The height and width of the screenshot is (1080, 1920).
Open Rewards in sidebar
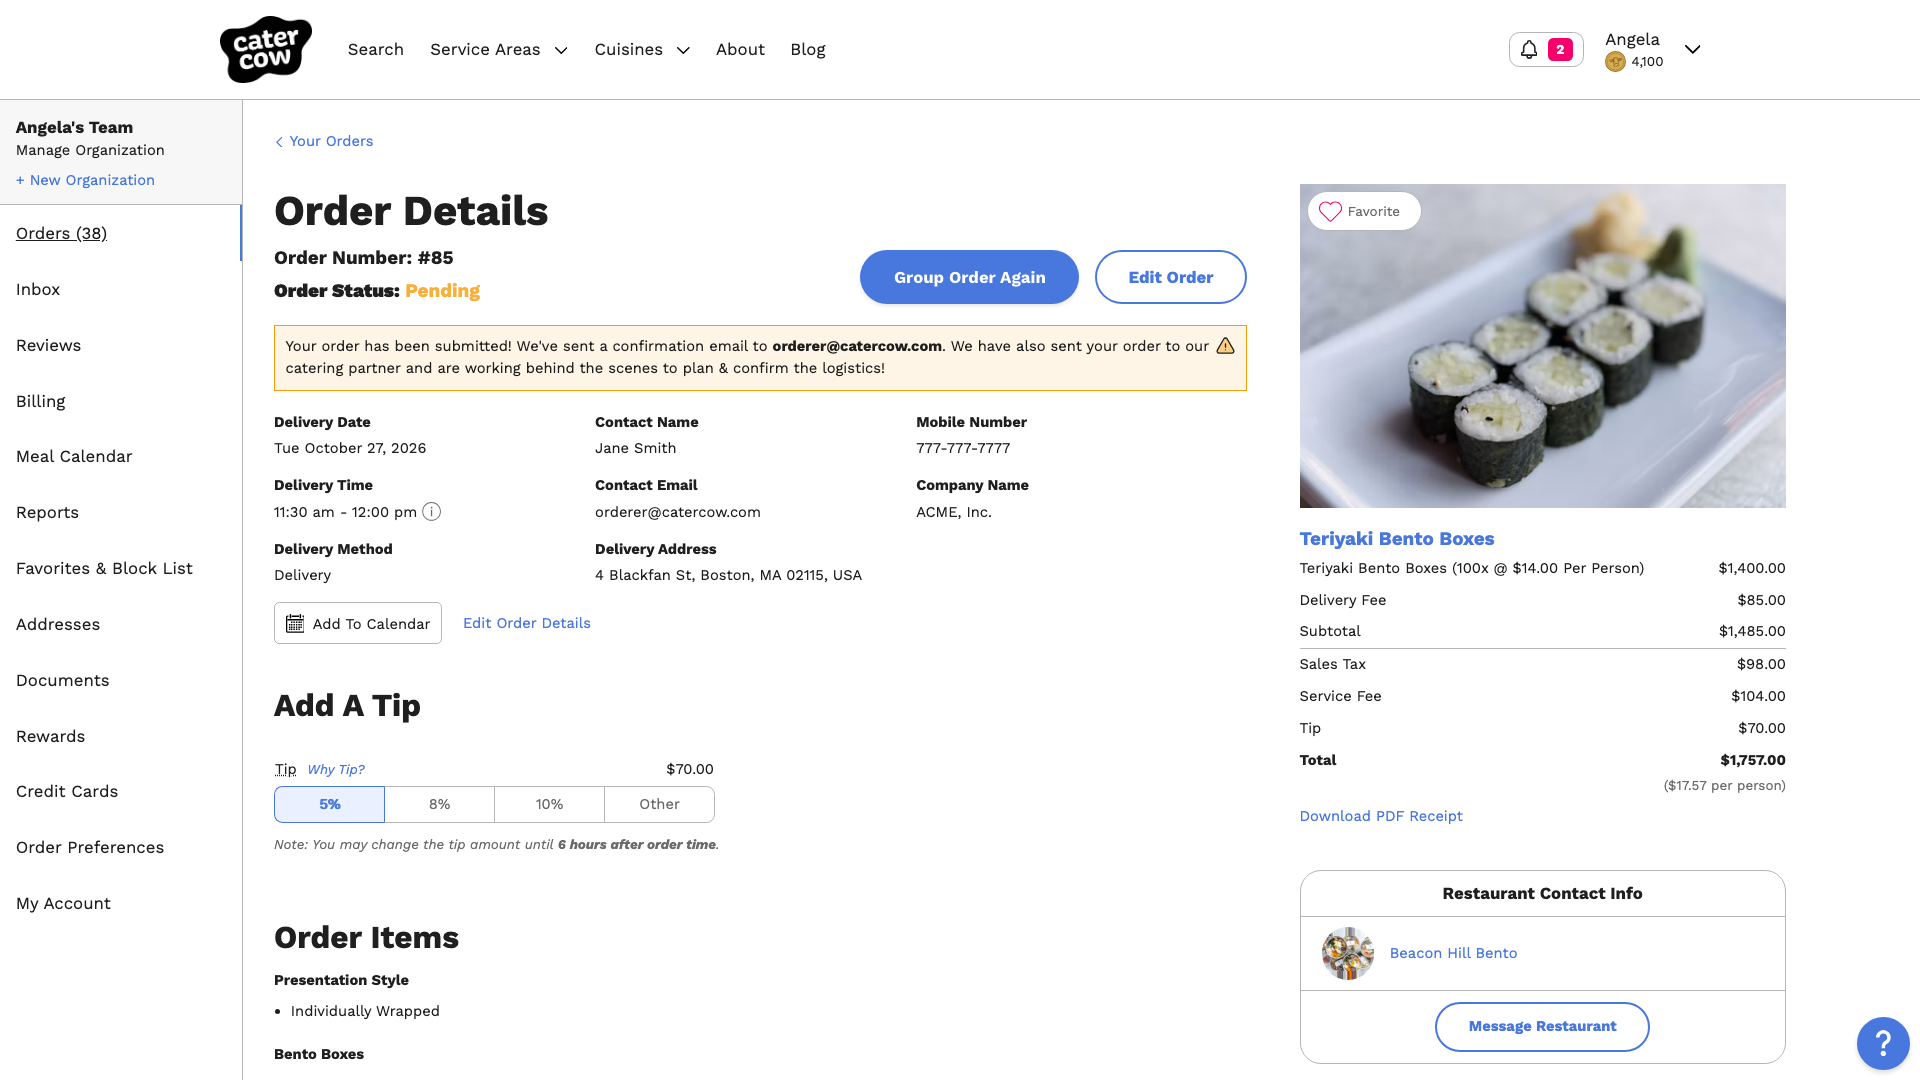click(x=50, y=736)
